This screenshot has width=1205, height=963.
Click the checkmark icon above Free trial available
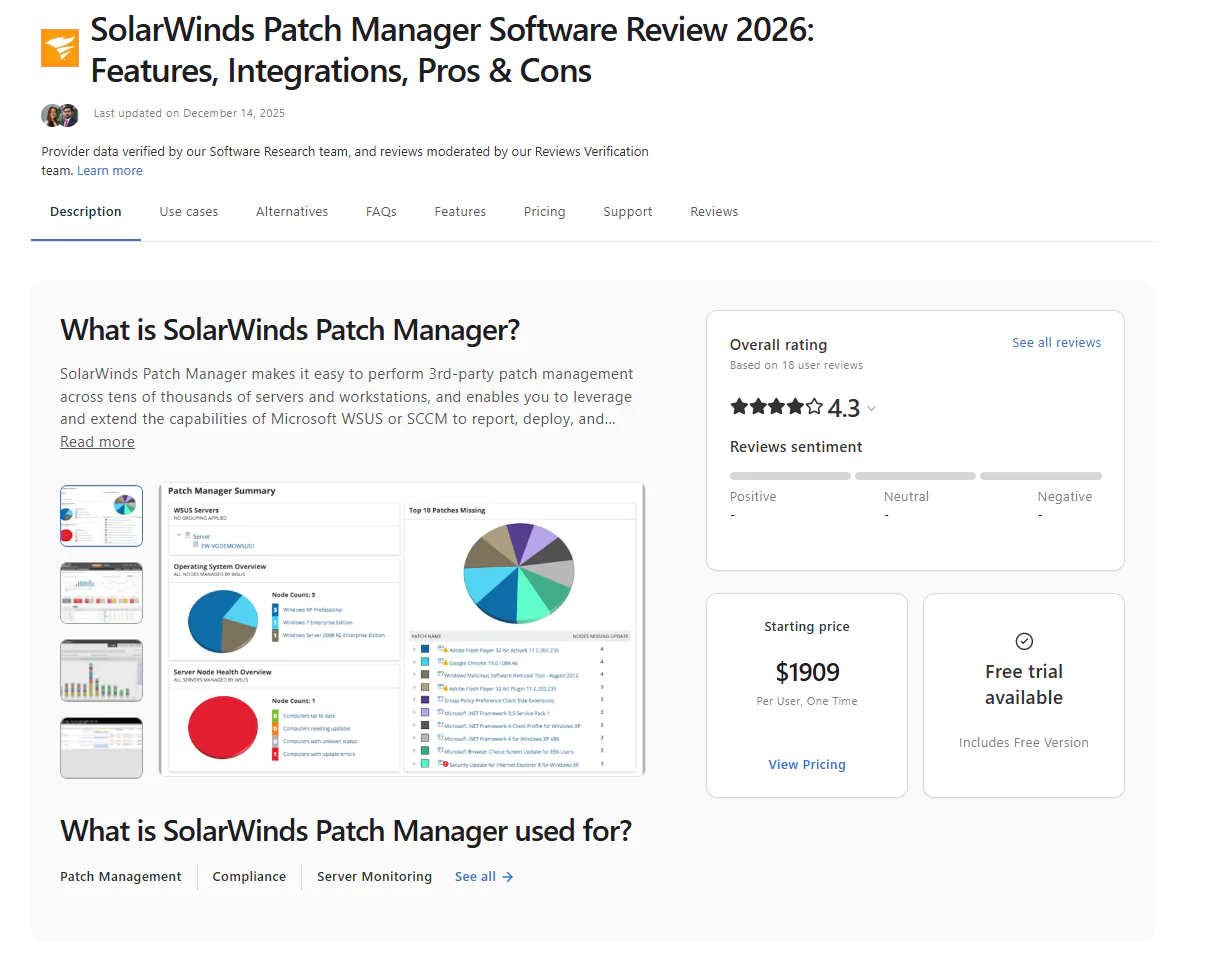click(1024, 641)
